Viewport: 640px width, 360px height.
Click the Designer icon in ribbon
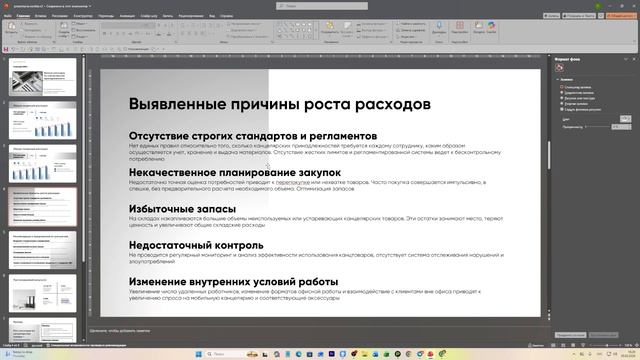point(478,27)
